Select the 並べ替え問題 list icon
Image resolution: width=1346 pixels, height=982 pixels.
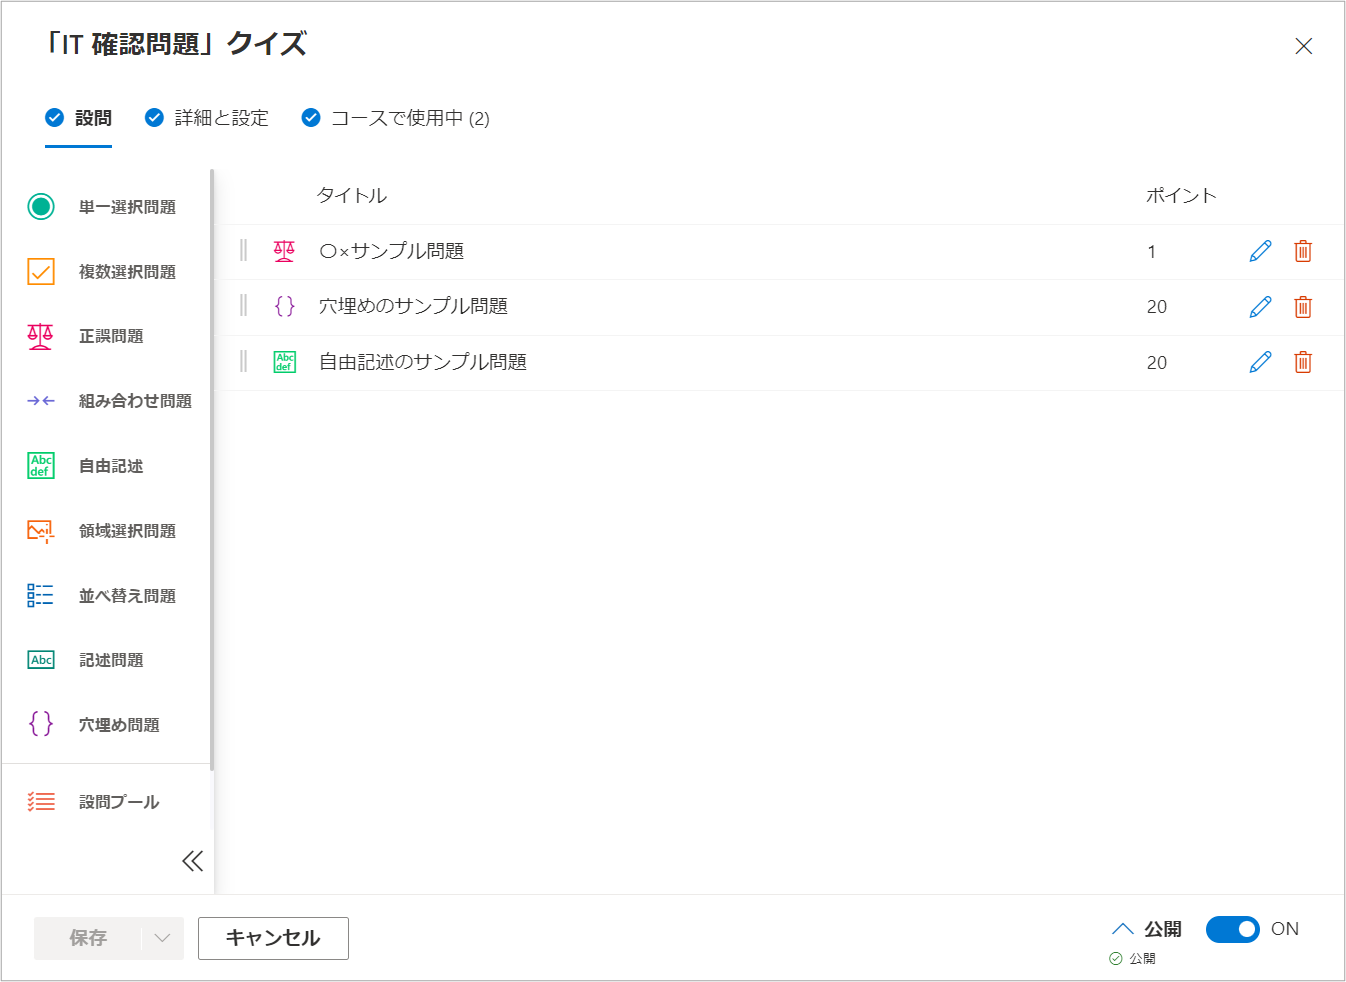click(x=40, y=596)
